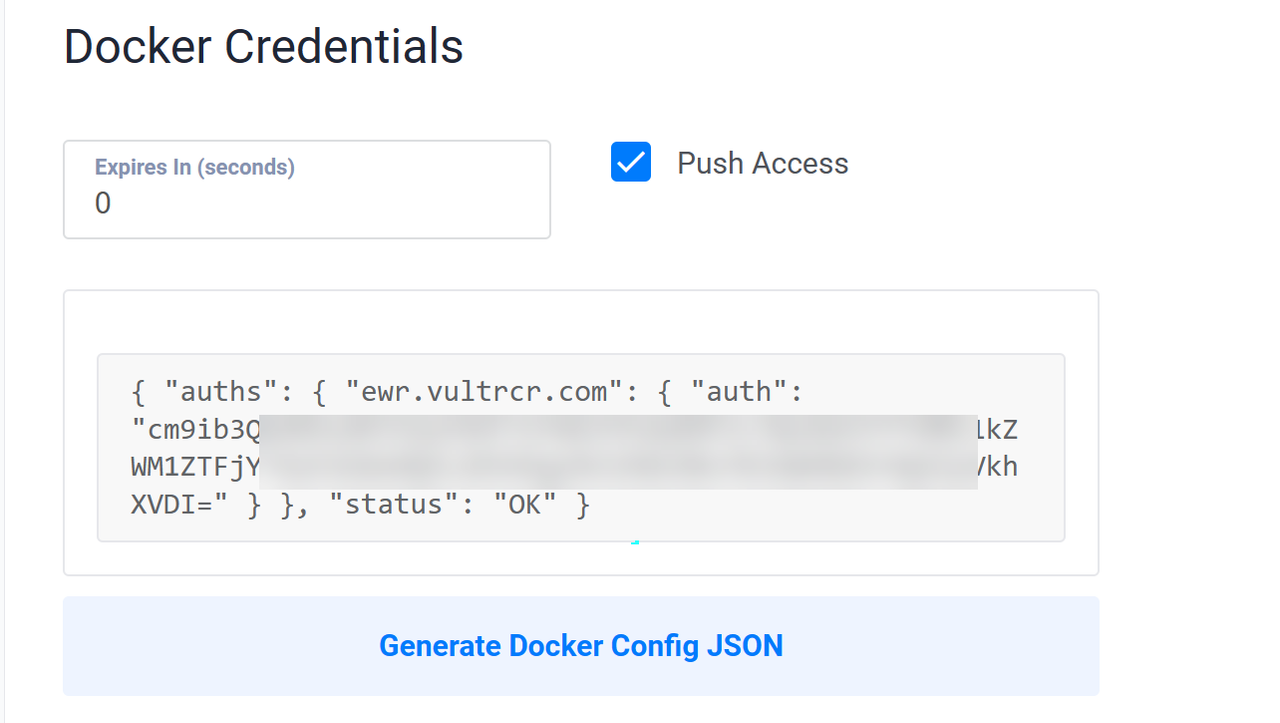Viewport: 1280px width, 723px height.
Task: Click the Expires In (seconds) input field
Action: [x=307, y=189]
